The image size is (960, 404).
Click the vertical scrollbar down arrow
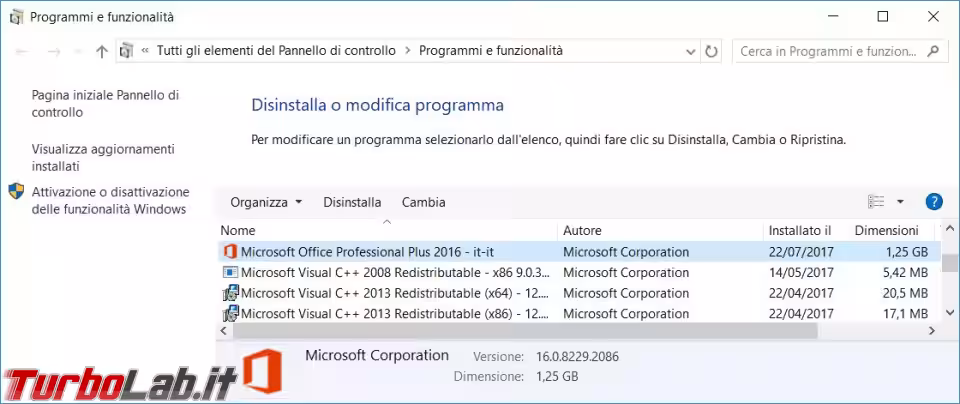[x=950, y=312]
